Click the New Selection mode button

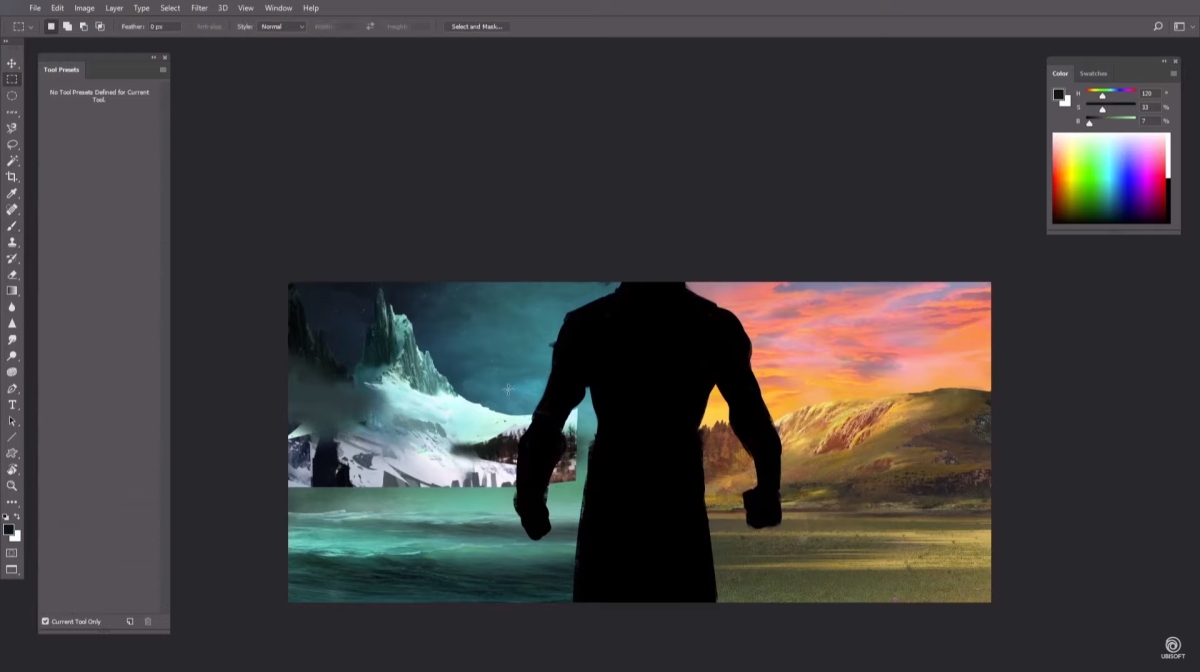point(51,26)
